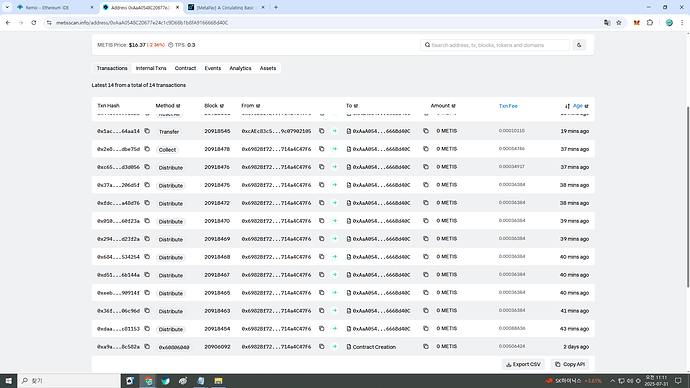Sort by Method column
Image resolution: width=690 pixels, height=388 pixels.
coord(178,106)
